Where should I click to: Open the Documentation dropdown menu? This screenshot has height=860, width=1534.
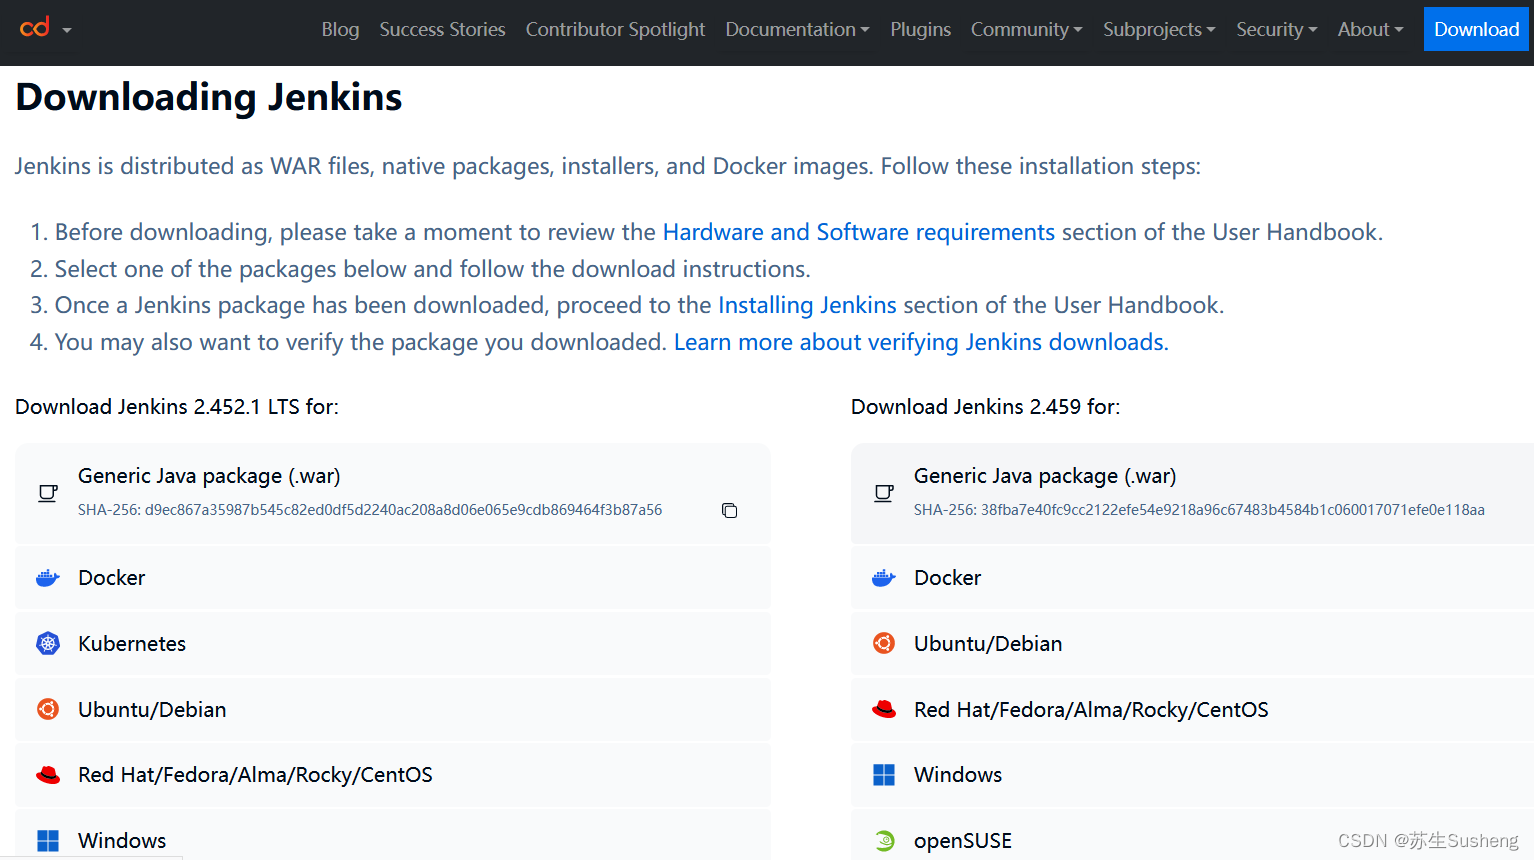797,29
